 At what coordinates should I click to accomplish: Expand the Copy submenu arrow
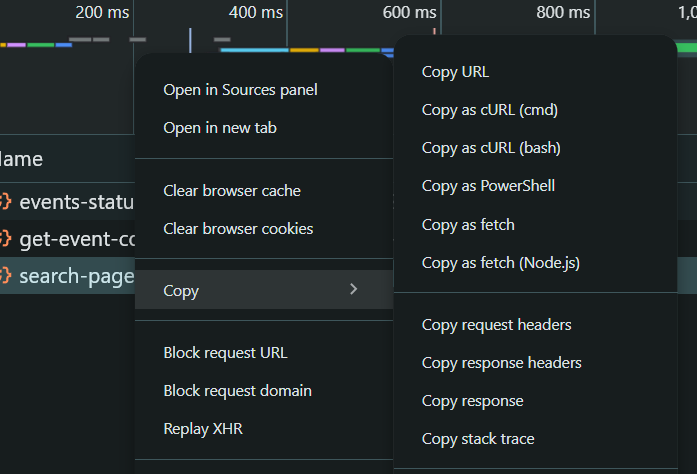(353, 289)
